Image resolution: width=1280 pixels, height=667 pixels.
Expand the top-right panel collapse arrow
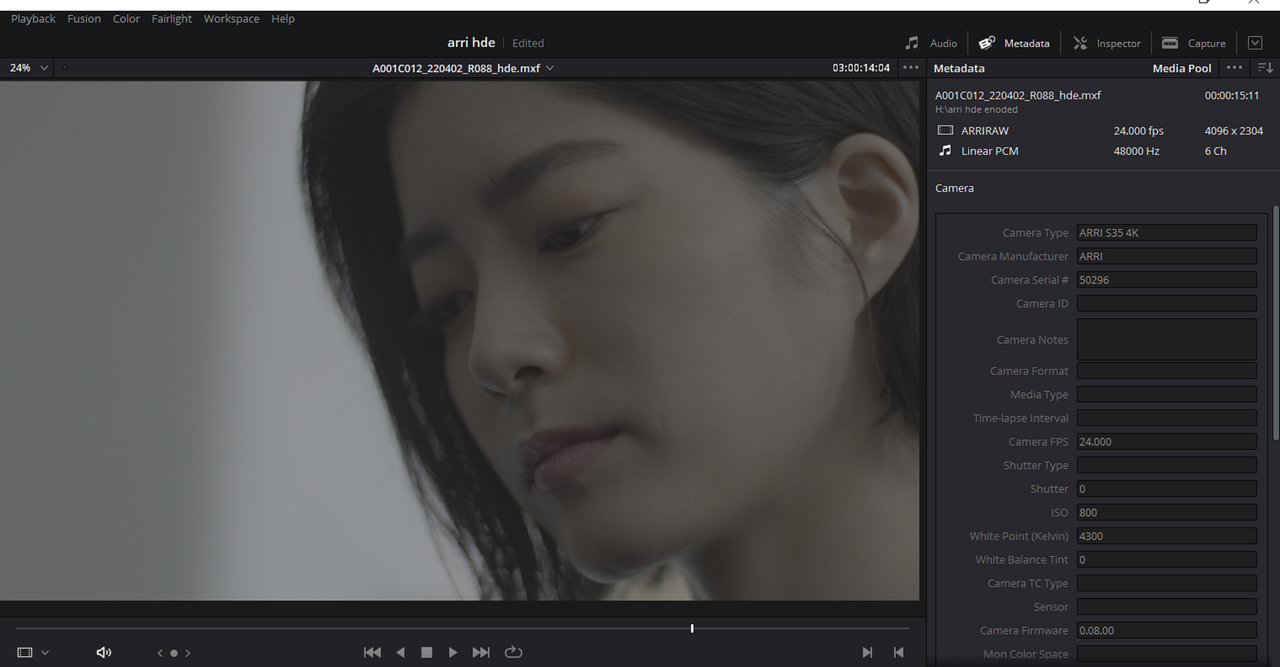1255,43
